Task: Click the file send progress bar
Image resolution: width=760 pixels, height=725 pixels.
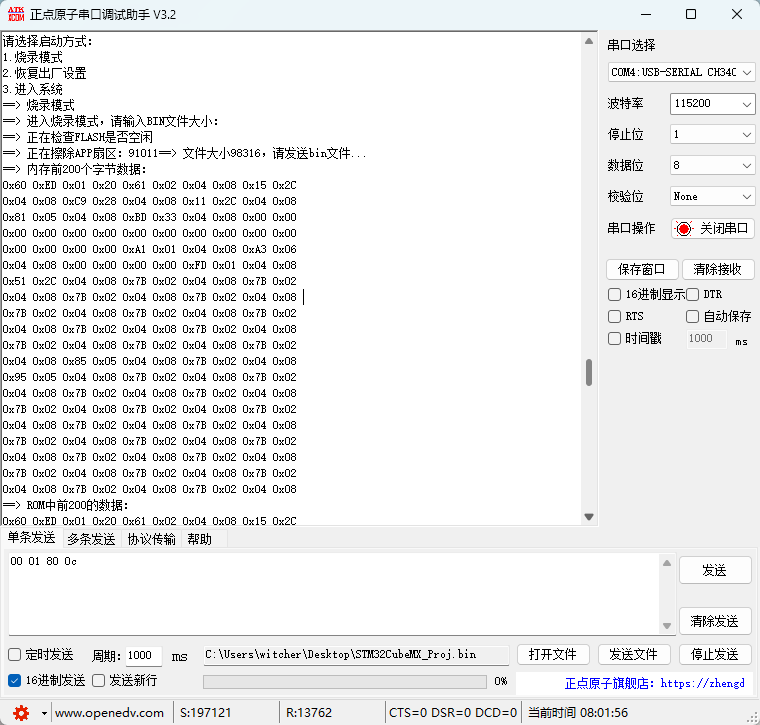Action: point(345,681)
